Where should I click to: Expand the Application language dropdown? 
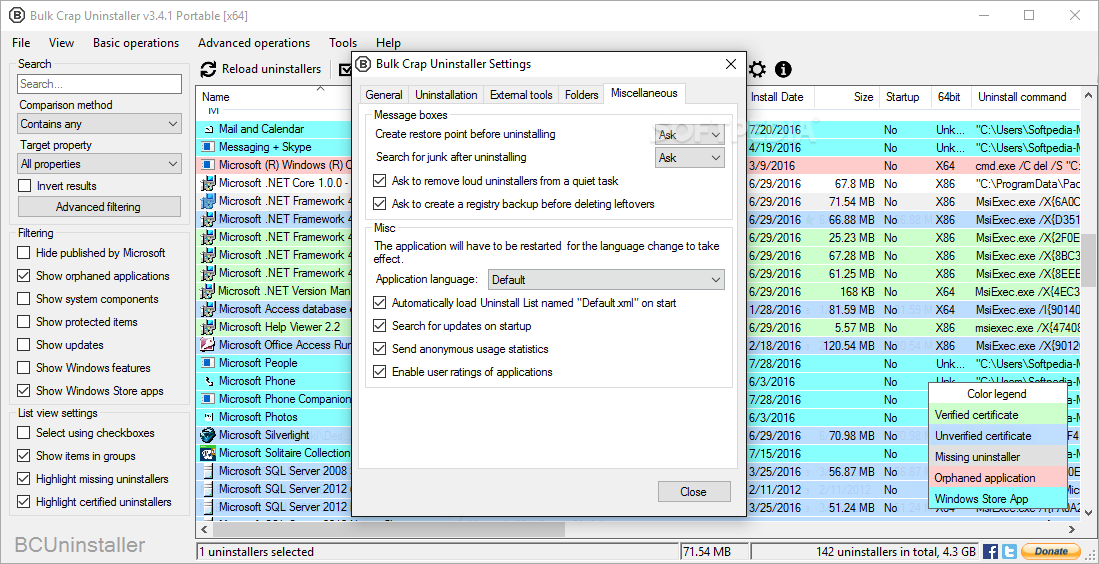606,280
